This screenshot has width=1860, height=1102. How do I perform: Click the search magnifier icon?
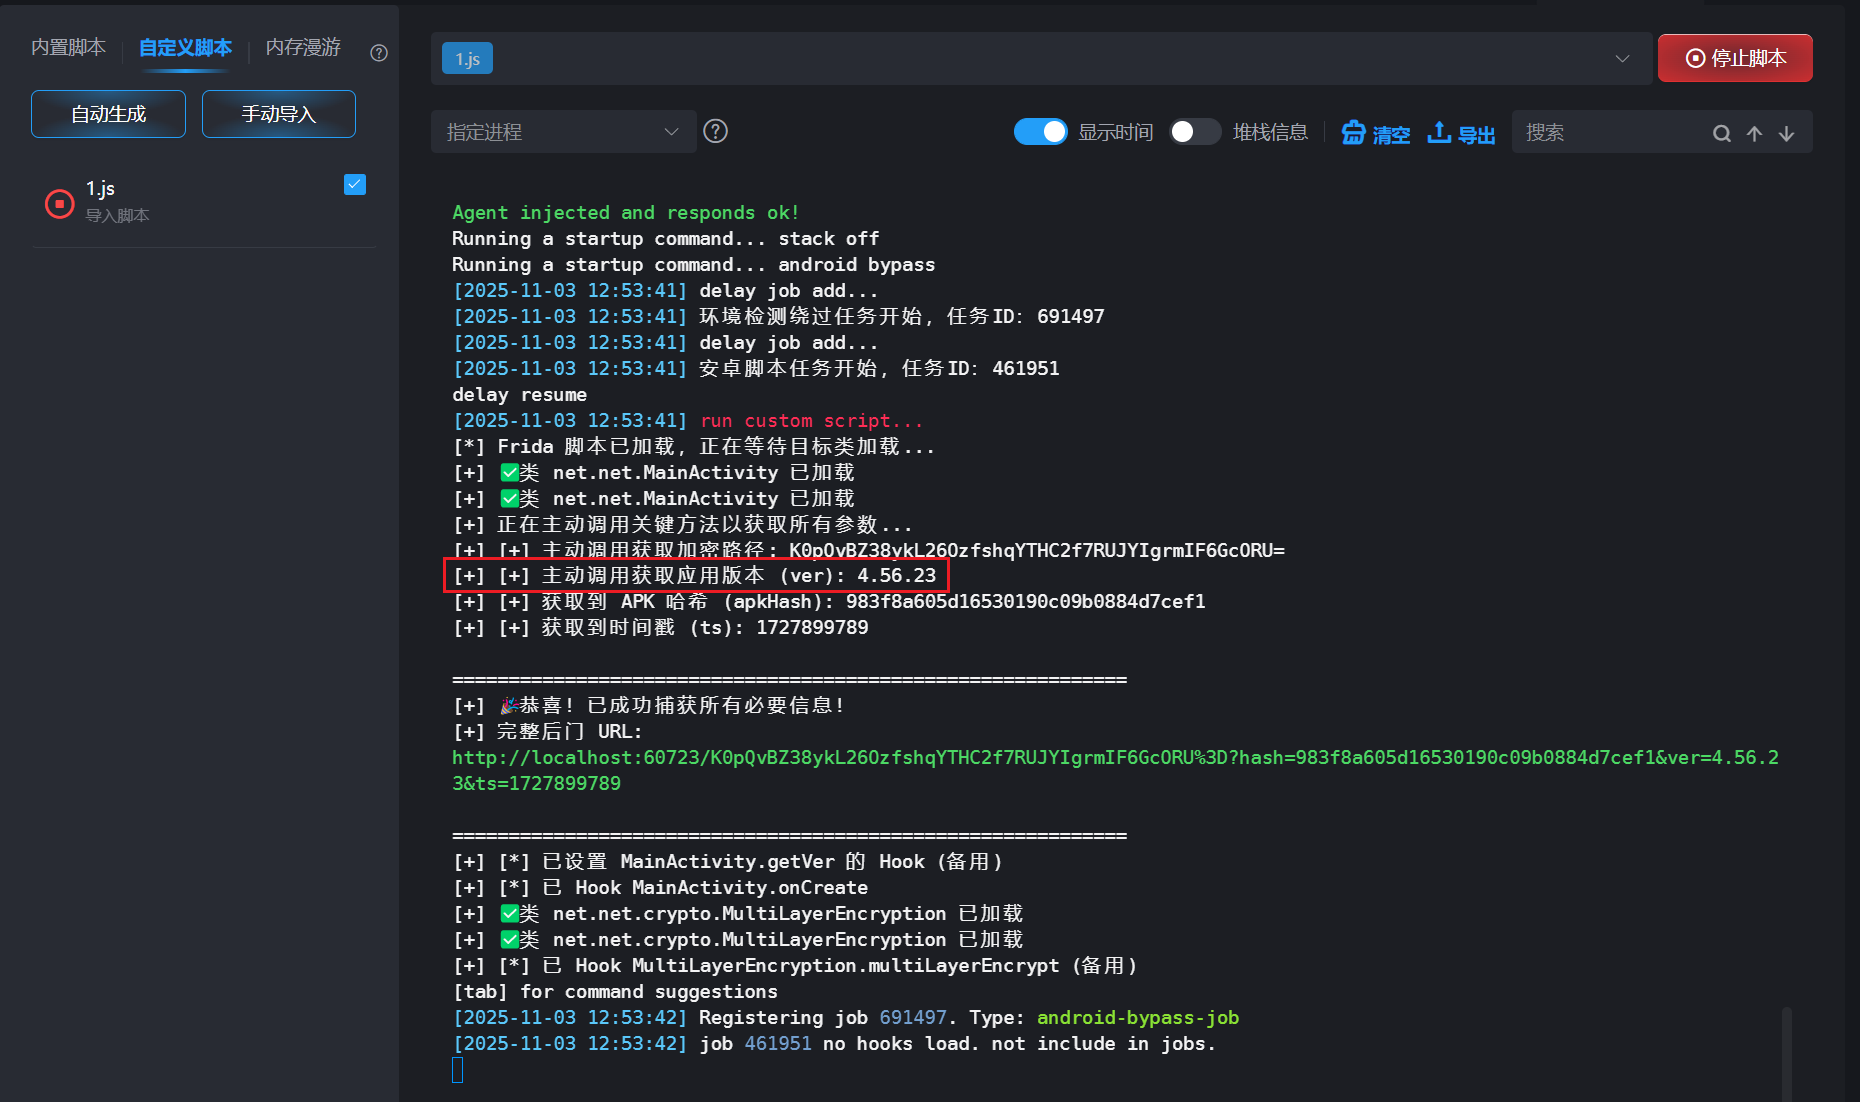[1721, 133]
